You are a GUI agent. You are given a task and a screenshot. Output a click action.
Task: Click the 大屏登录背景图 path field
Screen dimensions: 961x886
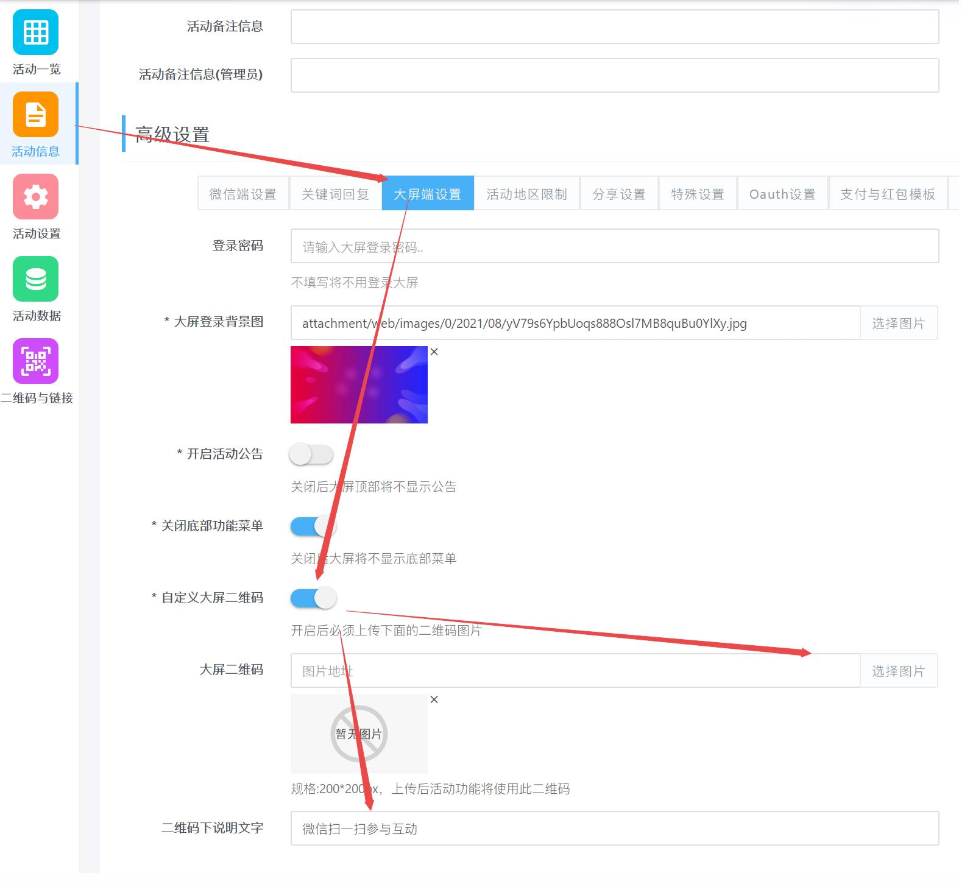575,323
